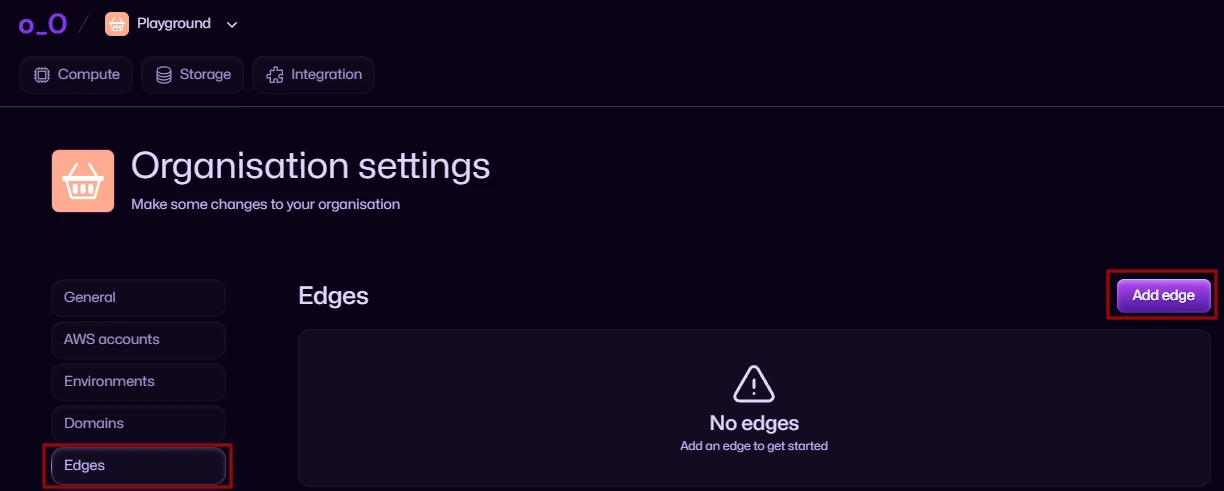Click the Storage database icon
The image size is (1224, 491).
[164, 75]
